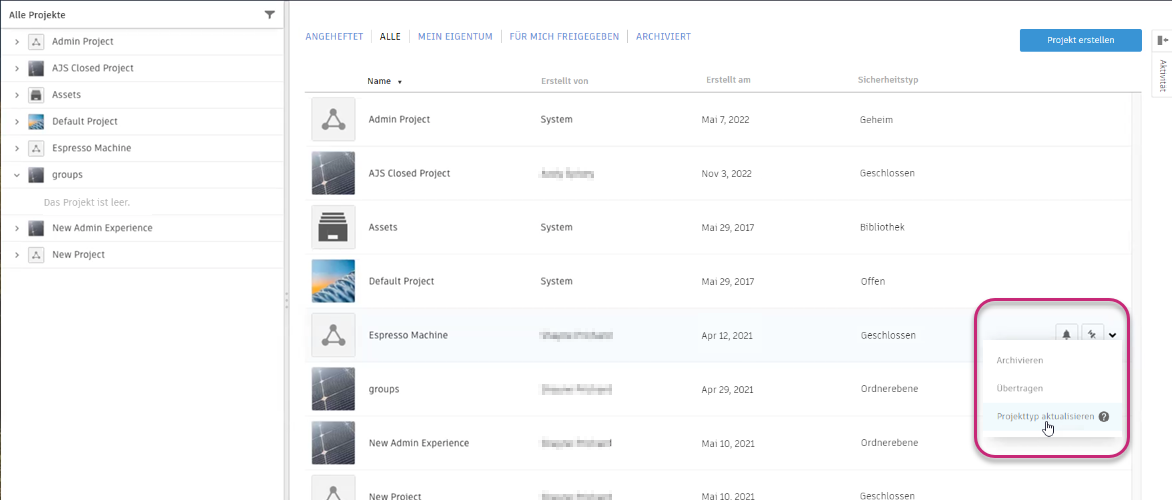Toggle the Espresso Machine row dropdown arrow
Image resolution: width=1172 pixels, height=500 pixels.
point(1112,335)
